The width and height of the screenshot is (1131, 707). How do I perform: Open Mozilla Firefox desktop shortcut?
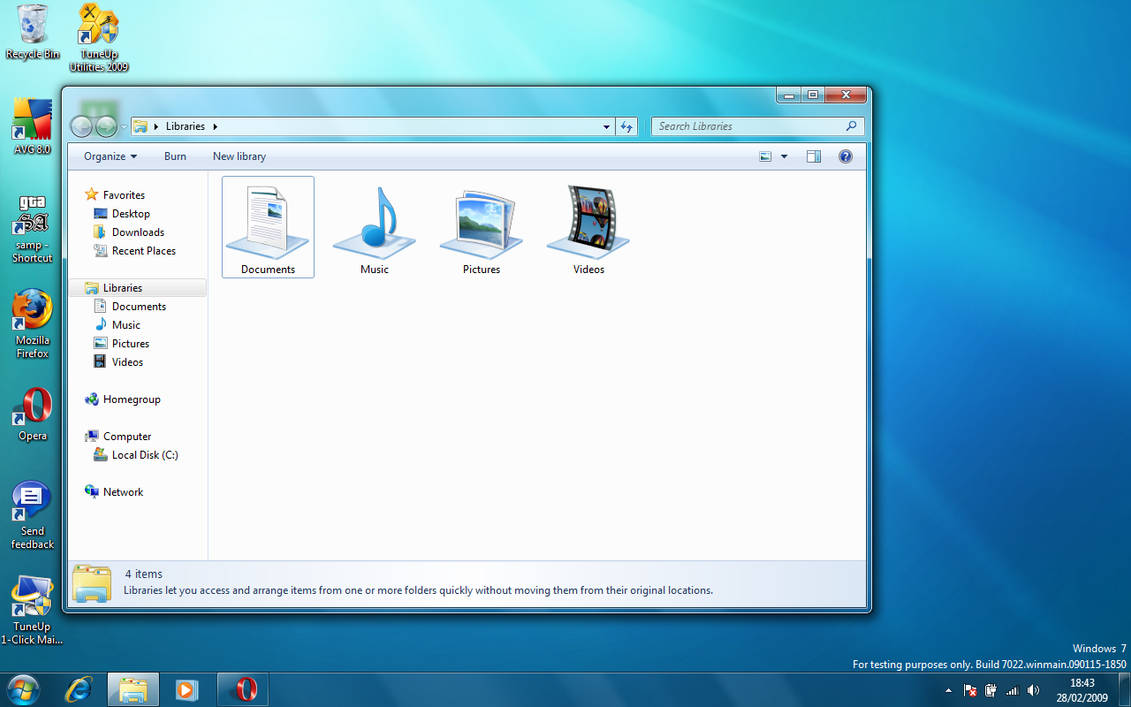click(x=32, y=323)
